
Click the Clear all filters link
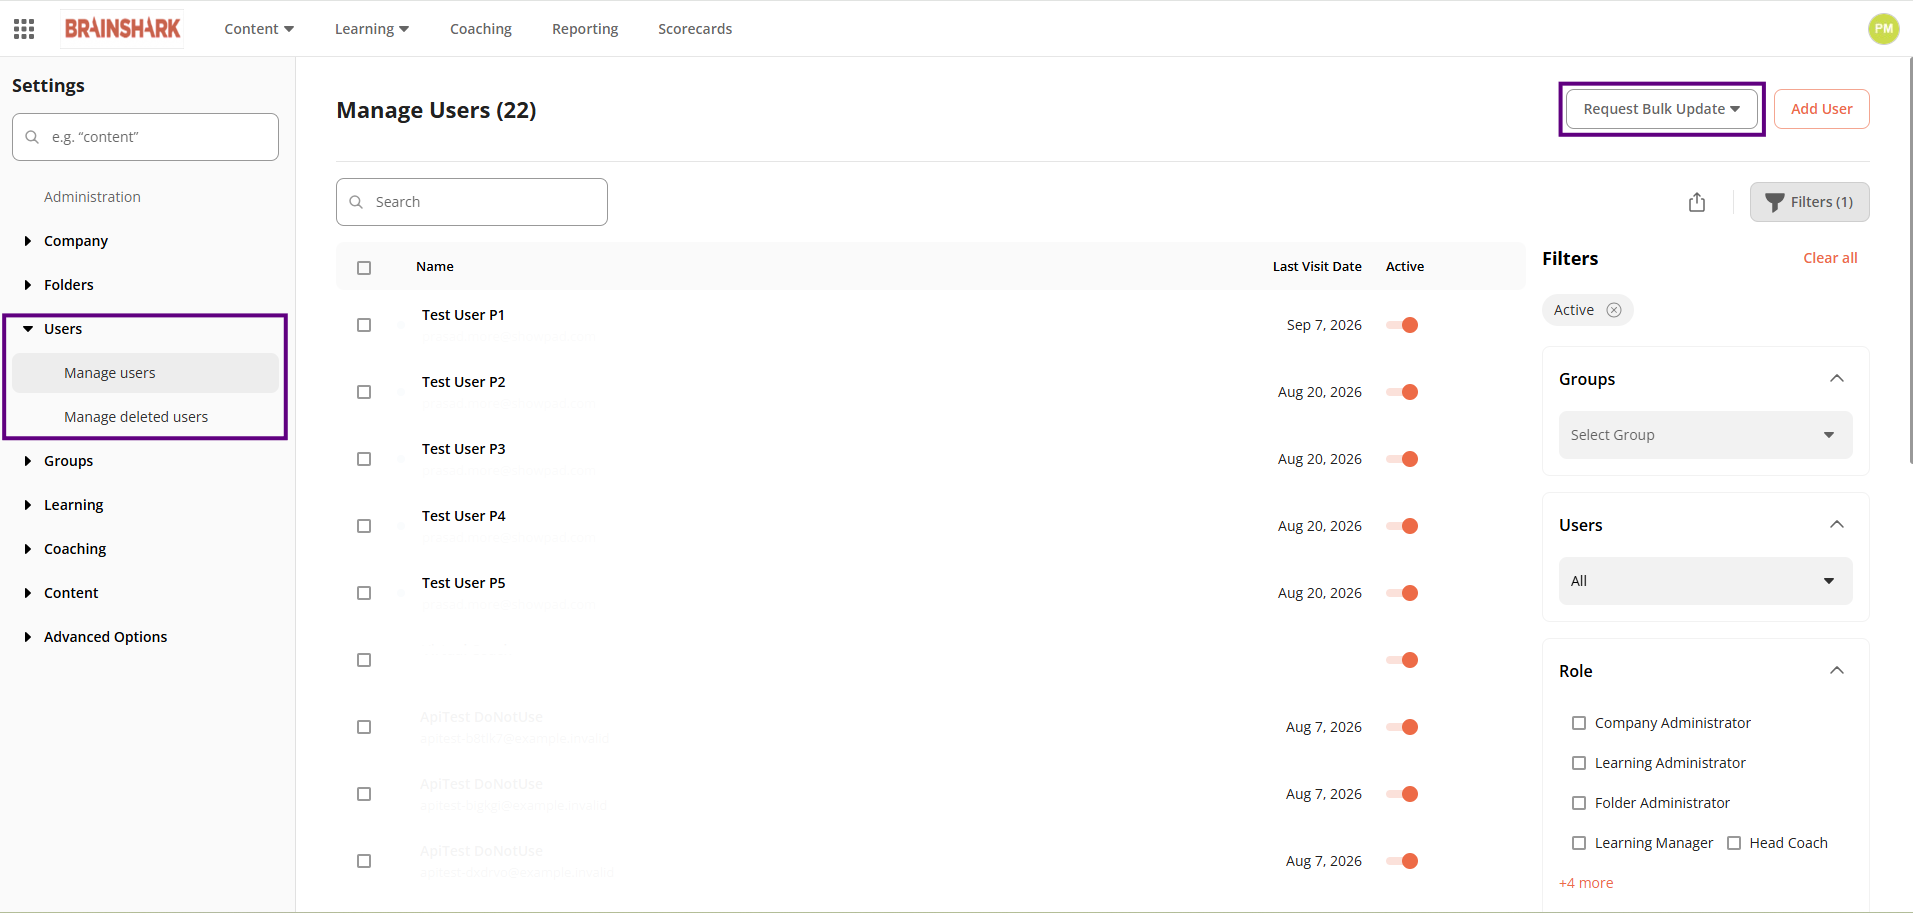(1830, 258)
